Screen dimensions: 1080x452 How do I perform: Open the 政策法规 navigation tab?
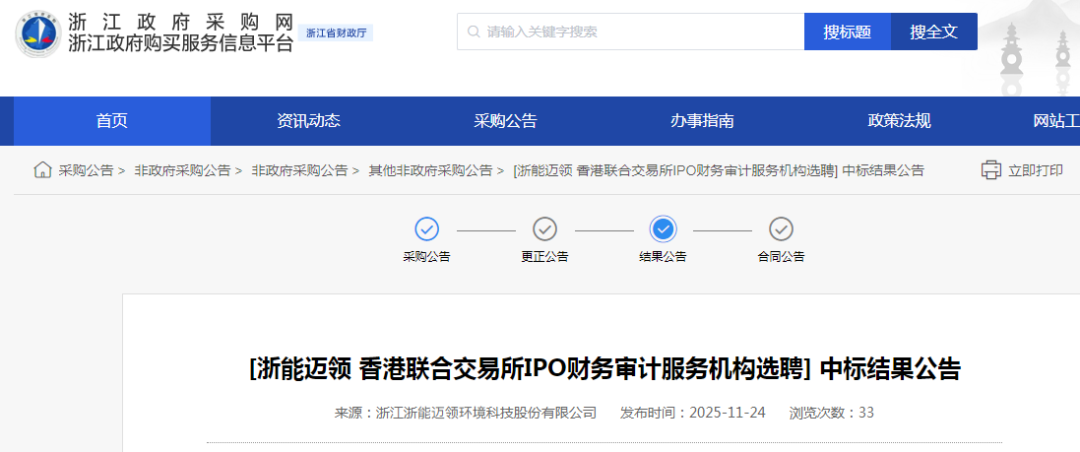pyautogui.click(x=900, y=121)
